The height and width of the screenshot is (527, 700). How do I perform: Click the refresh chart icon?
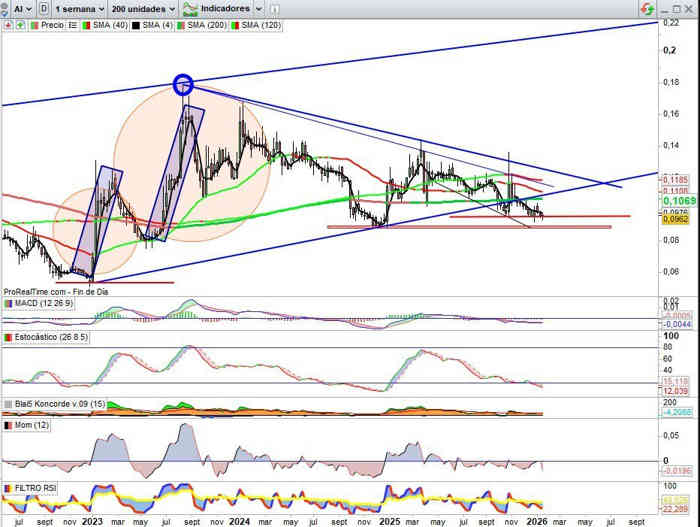pyautogui.click(x=649, y=8)
